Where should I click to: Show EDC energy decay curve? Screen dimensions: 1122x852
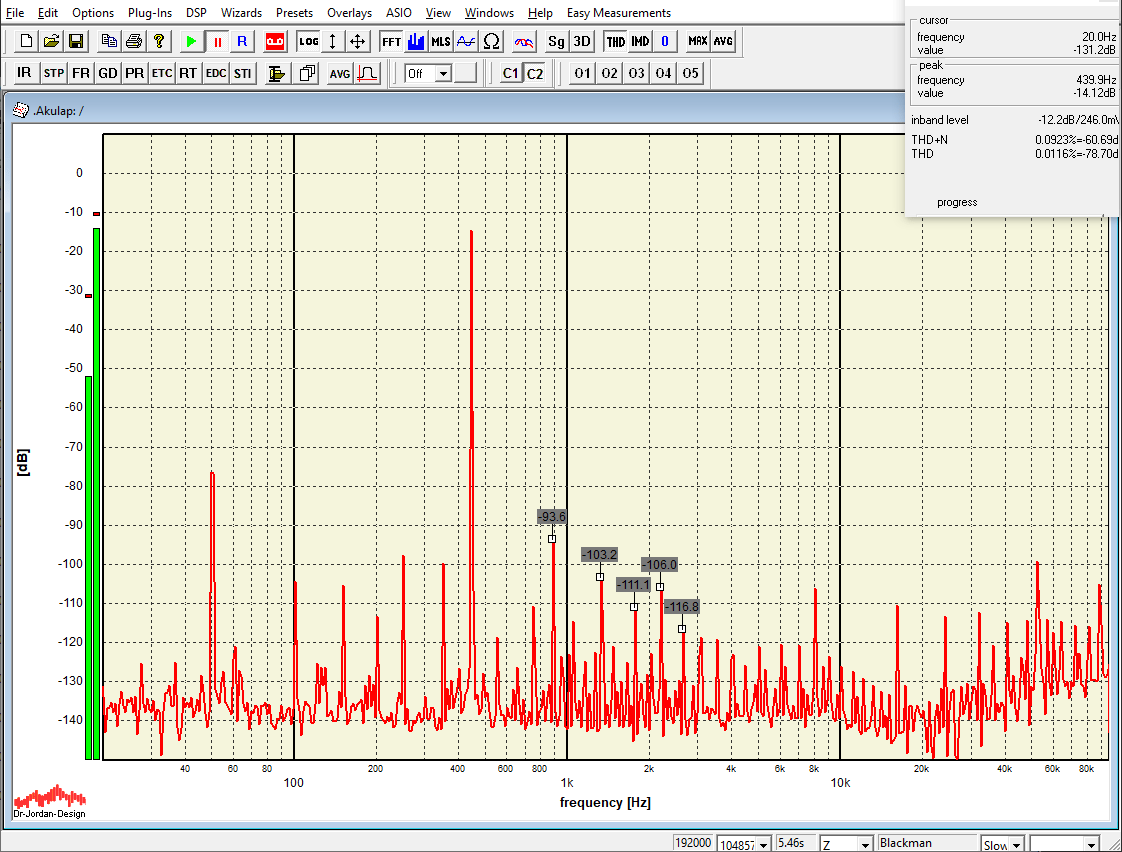click(x=215, y=73)
